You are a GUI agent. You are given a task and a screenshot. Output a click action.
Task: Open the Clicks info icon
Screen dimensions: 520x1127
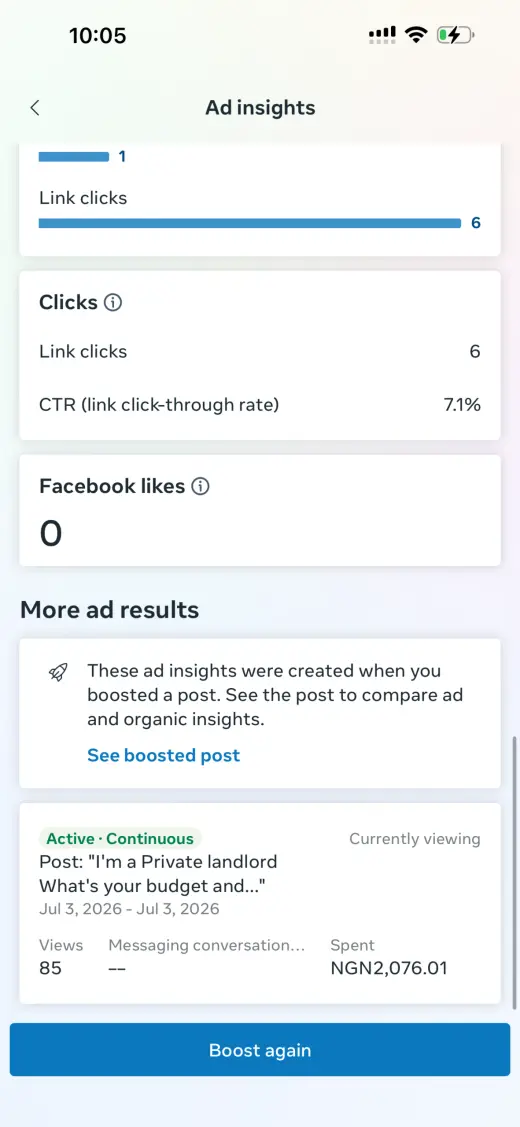(x=113, y=303)
